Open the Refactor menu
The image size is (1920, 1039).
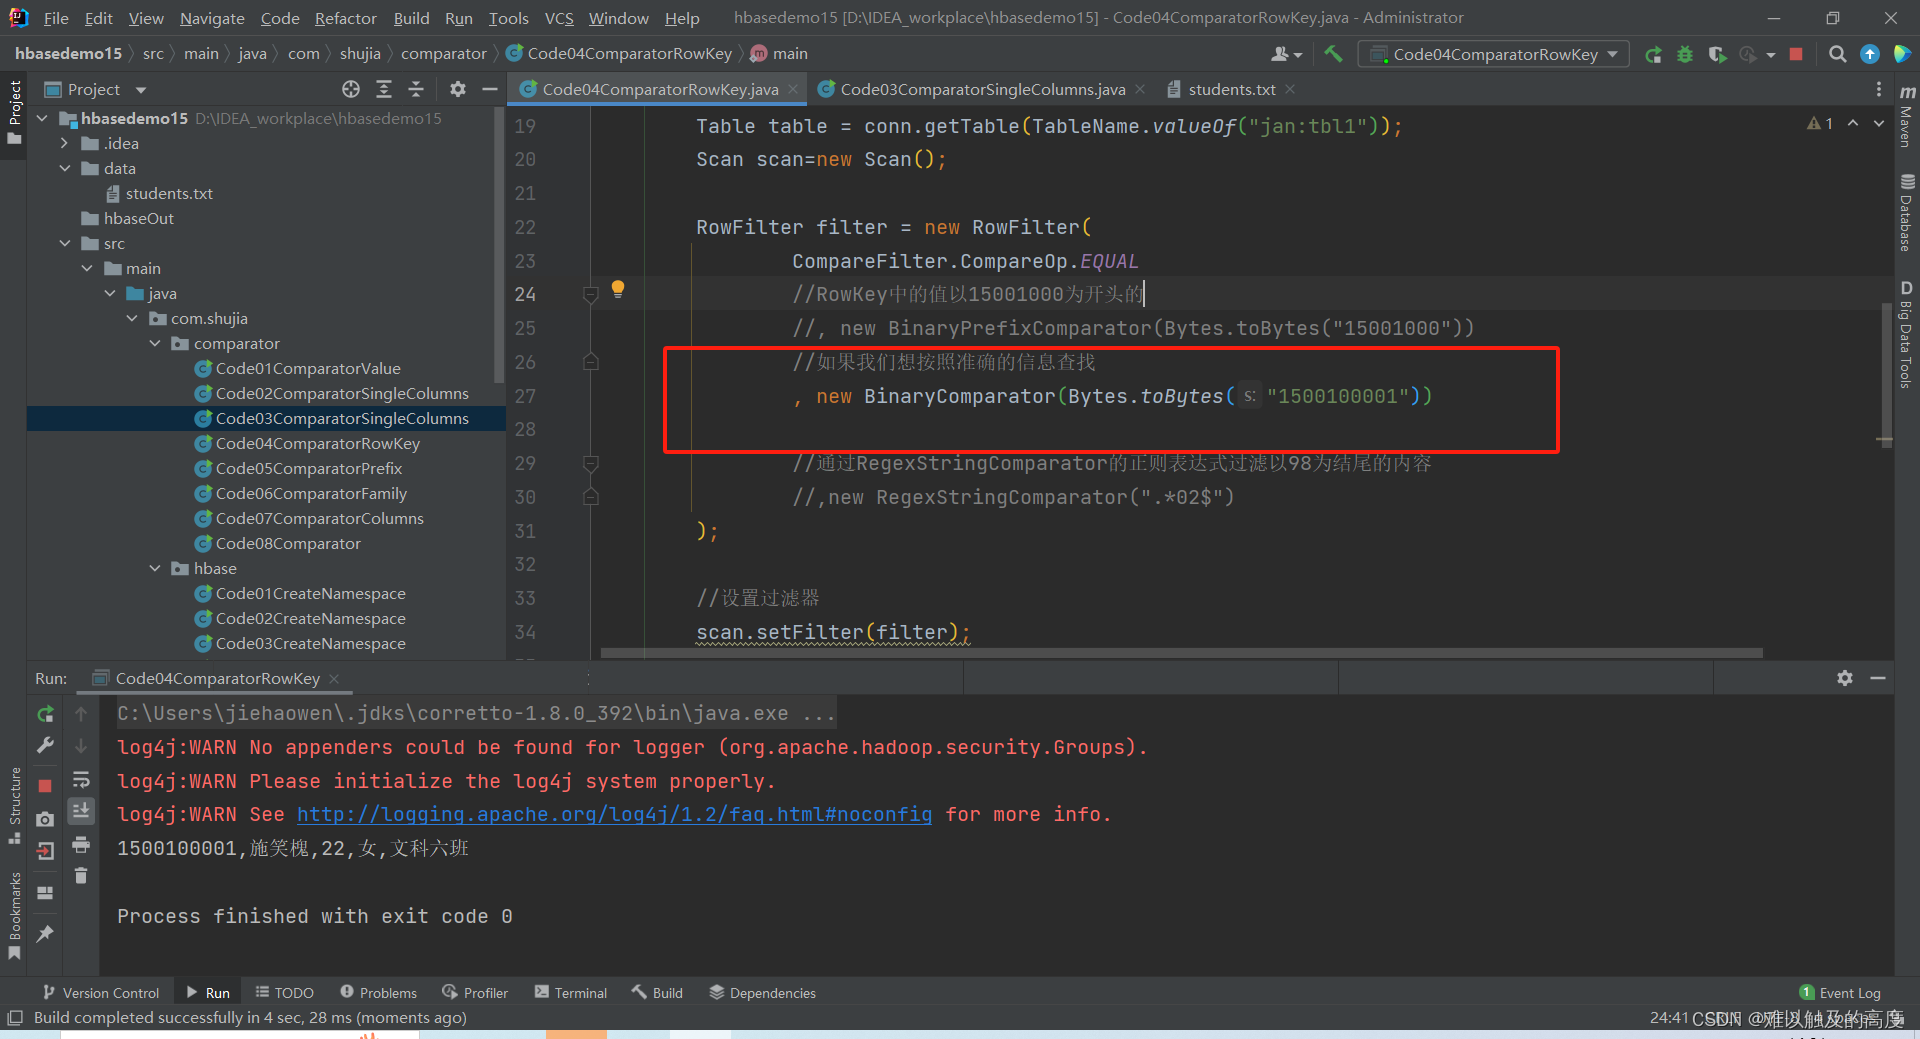345,18
